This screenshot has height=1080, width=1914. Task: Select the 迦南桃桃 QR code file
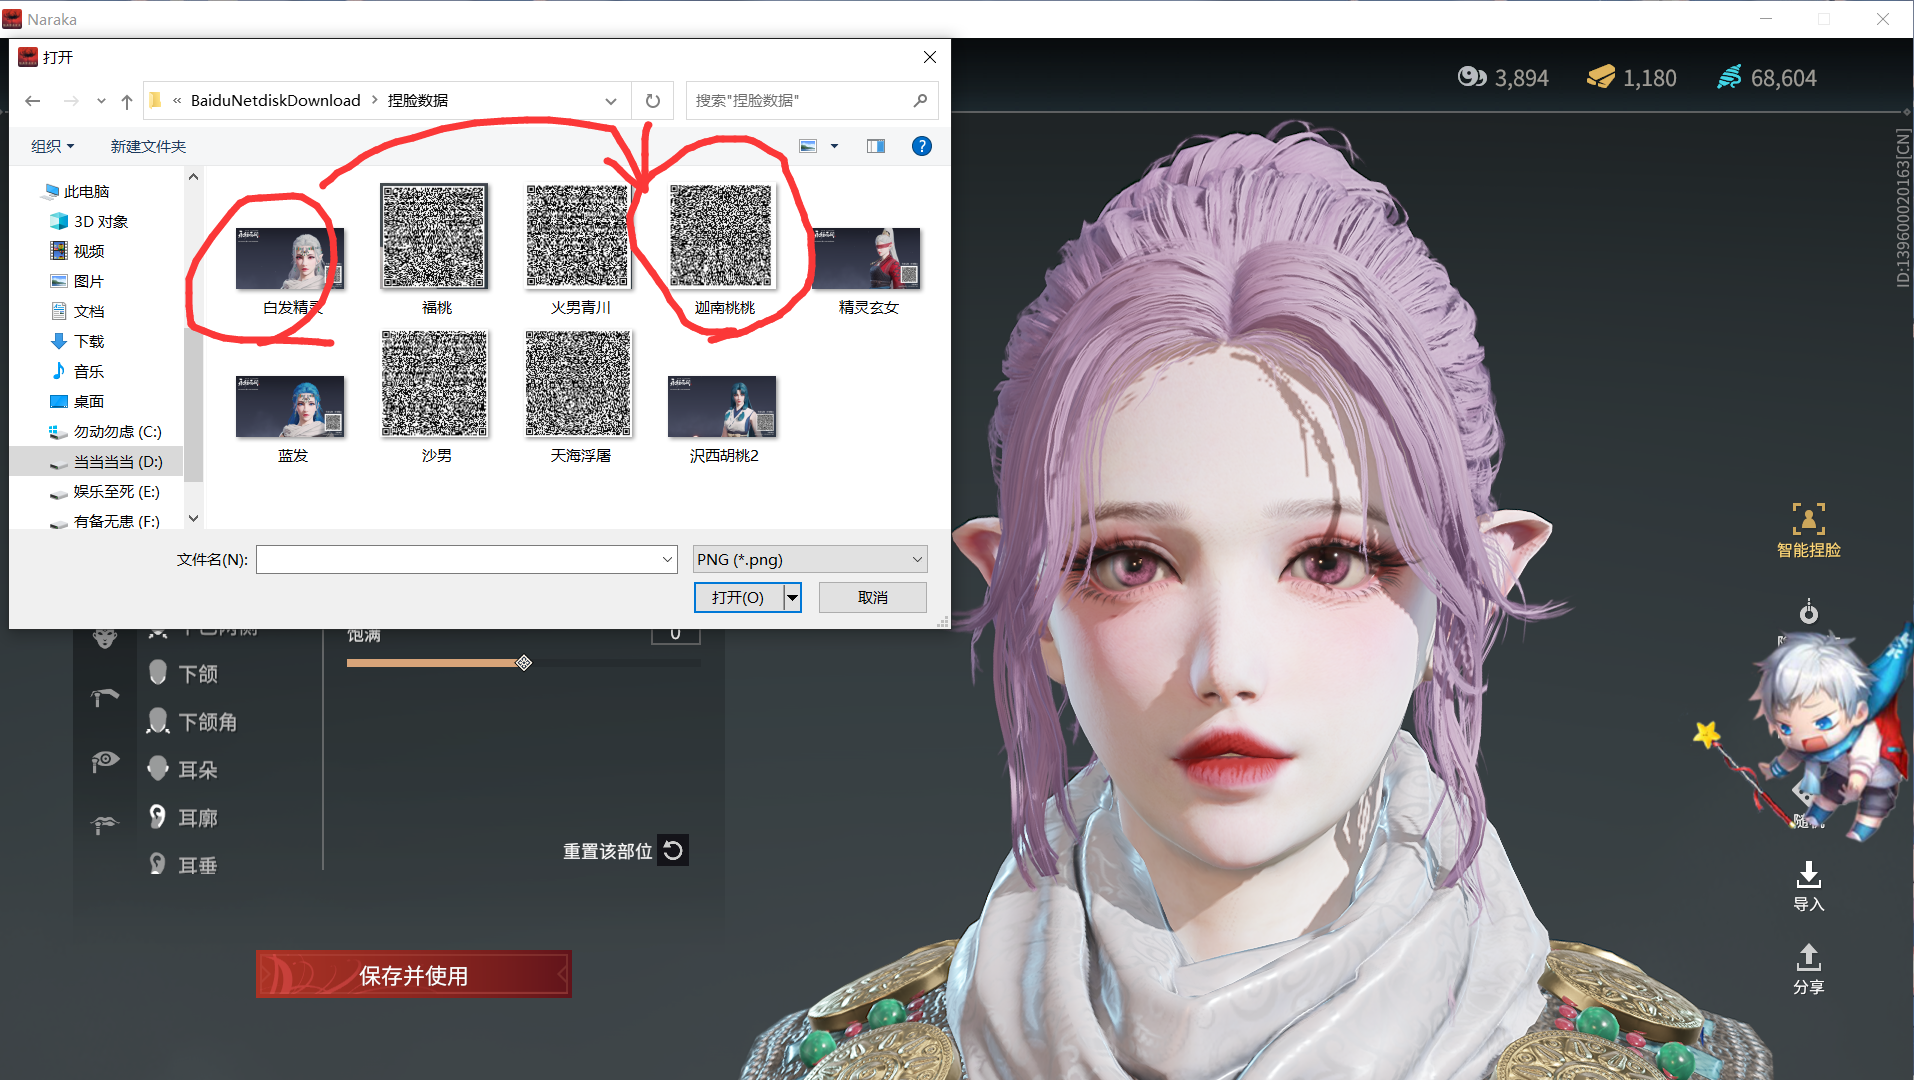(x=723, y=250)
